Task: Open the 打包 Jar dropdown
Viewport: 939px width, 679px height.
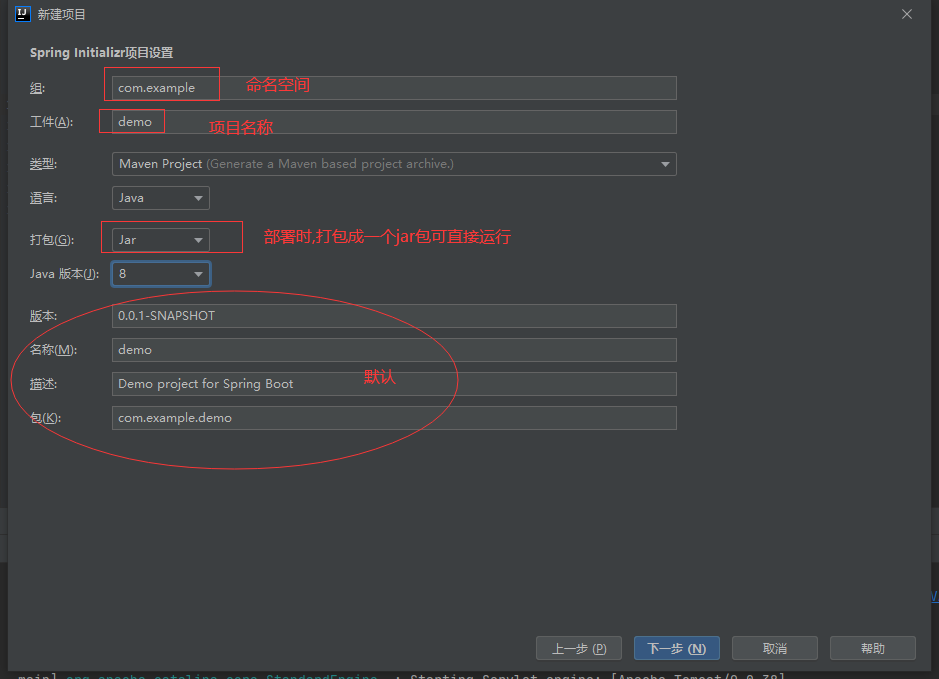Action: click(x=160, y=240)
